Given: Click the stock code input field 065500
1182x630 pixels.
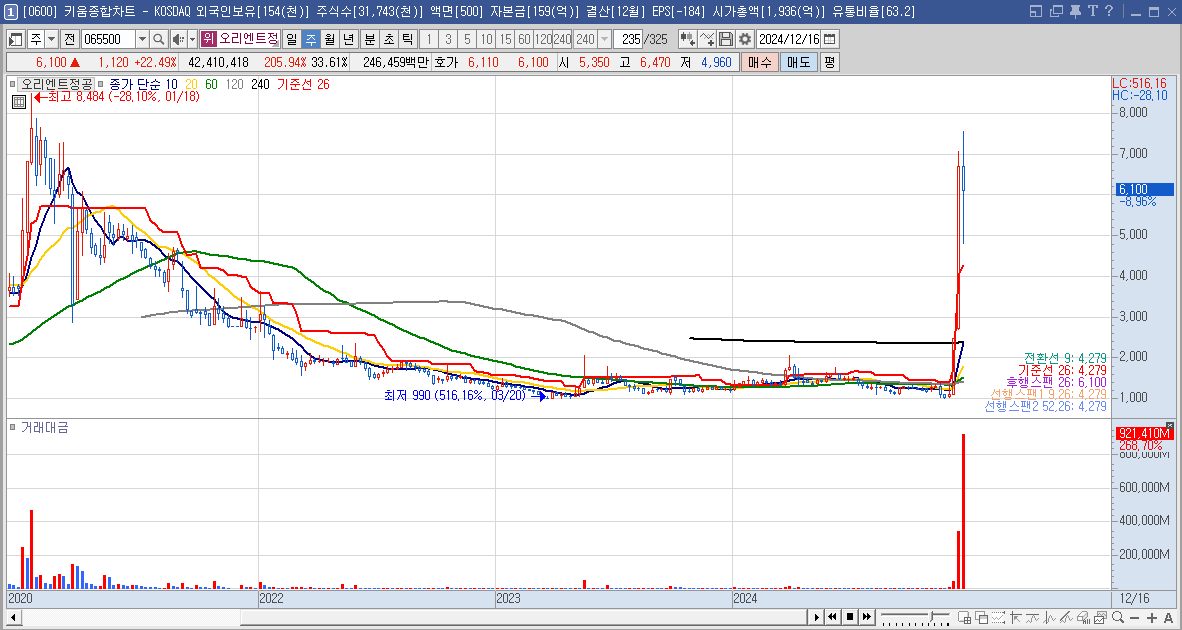Looking at the screenshot, I should pyautogui.click(x=108, y=39).
